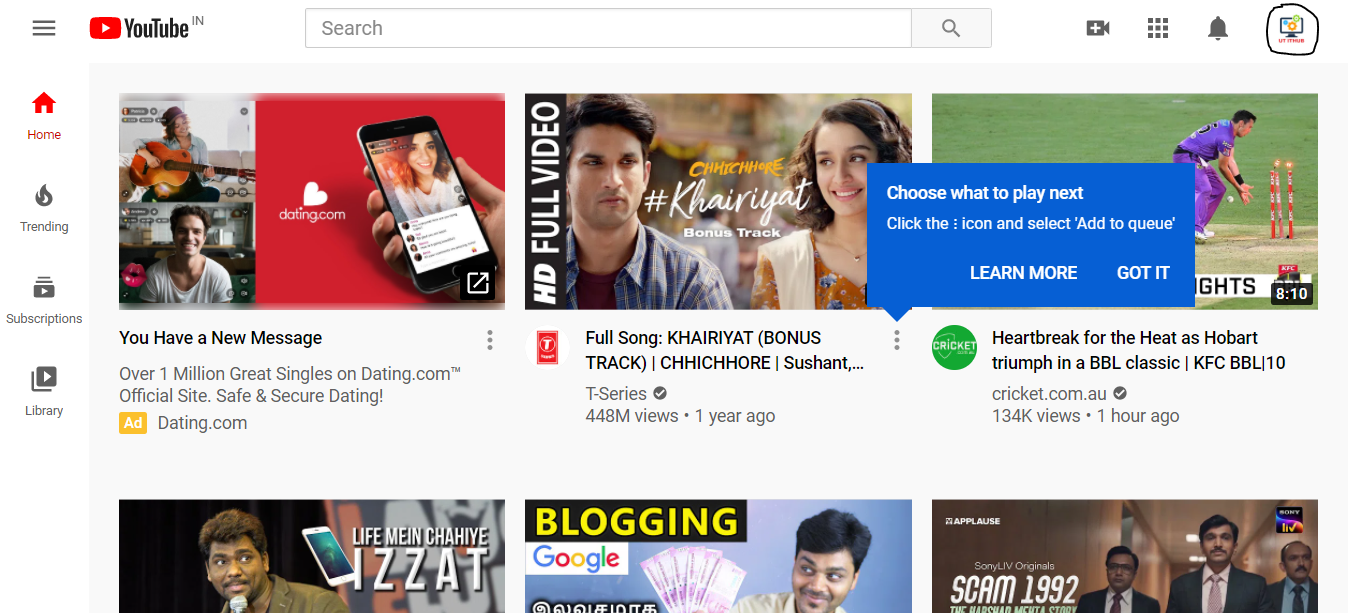Click the '448M views' text
The image size is (1348, 613).
click(632, 416)
